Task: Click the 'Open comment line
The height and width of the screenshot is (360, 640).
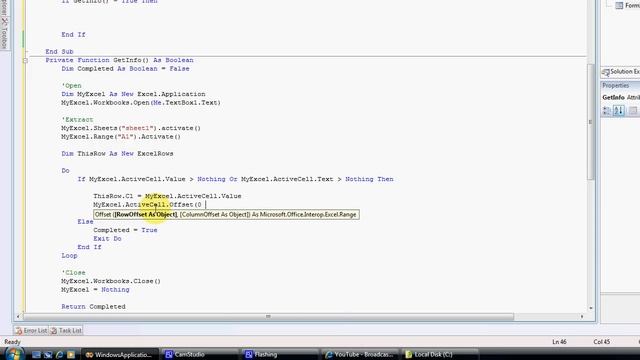Action: 71,86
